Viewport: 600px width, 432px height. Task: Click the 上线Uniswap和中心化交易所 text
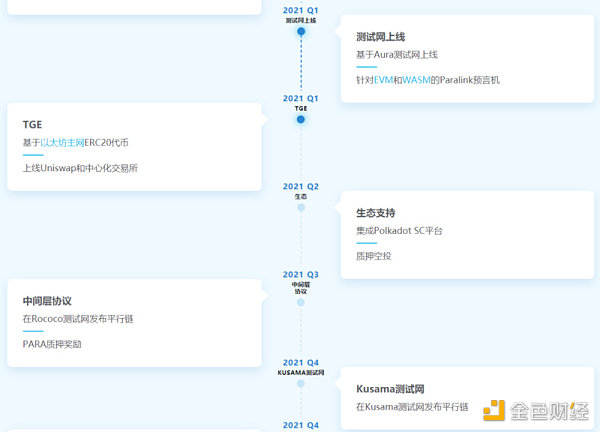pos(80,168)
